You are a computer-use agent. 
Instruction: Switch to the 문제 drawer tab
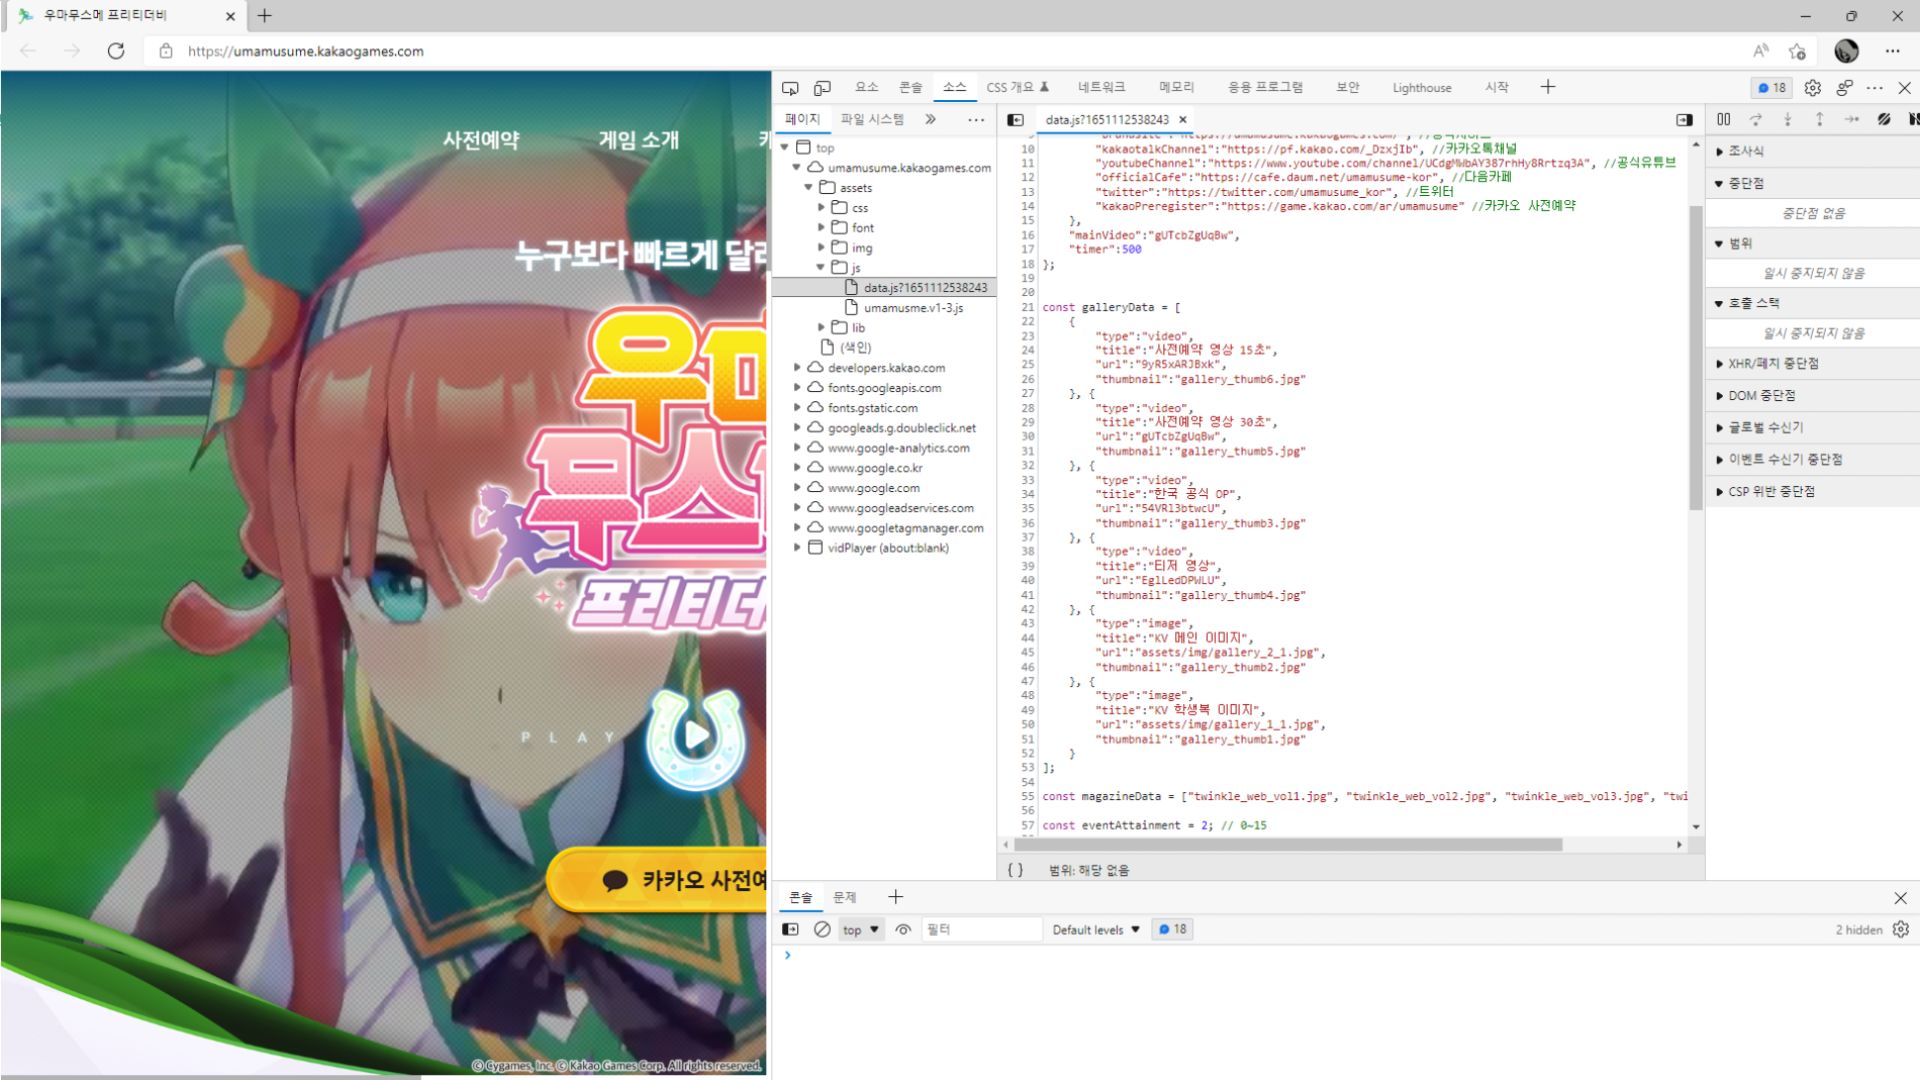[845, 897]
